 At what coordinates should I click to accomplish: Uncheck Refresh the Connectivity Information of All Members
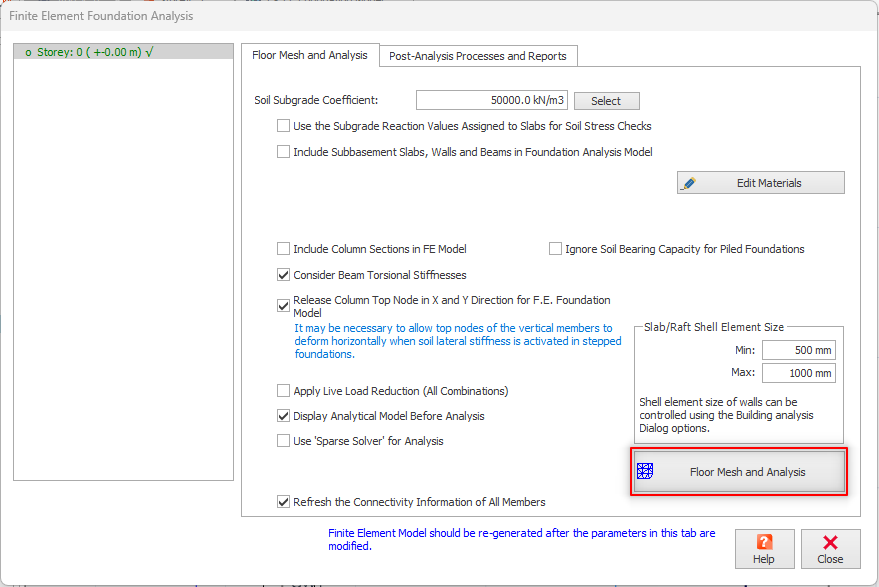coord(284,502)
